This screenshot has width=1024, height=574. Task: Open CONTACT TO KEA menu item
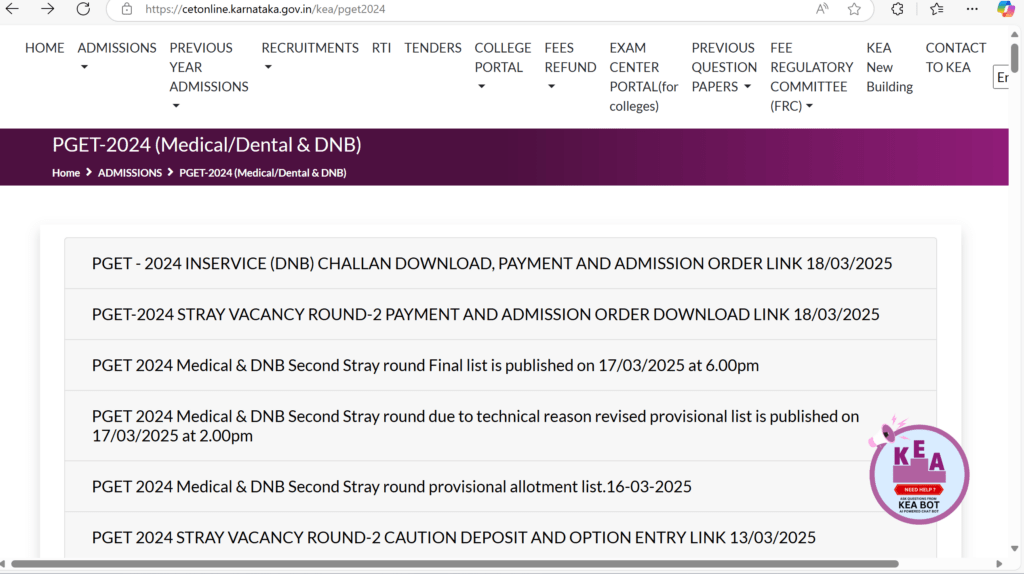[x=955, y=57]
